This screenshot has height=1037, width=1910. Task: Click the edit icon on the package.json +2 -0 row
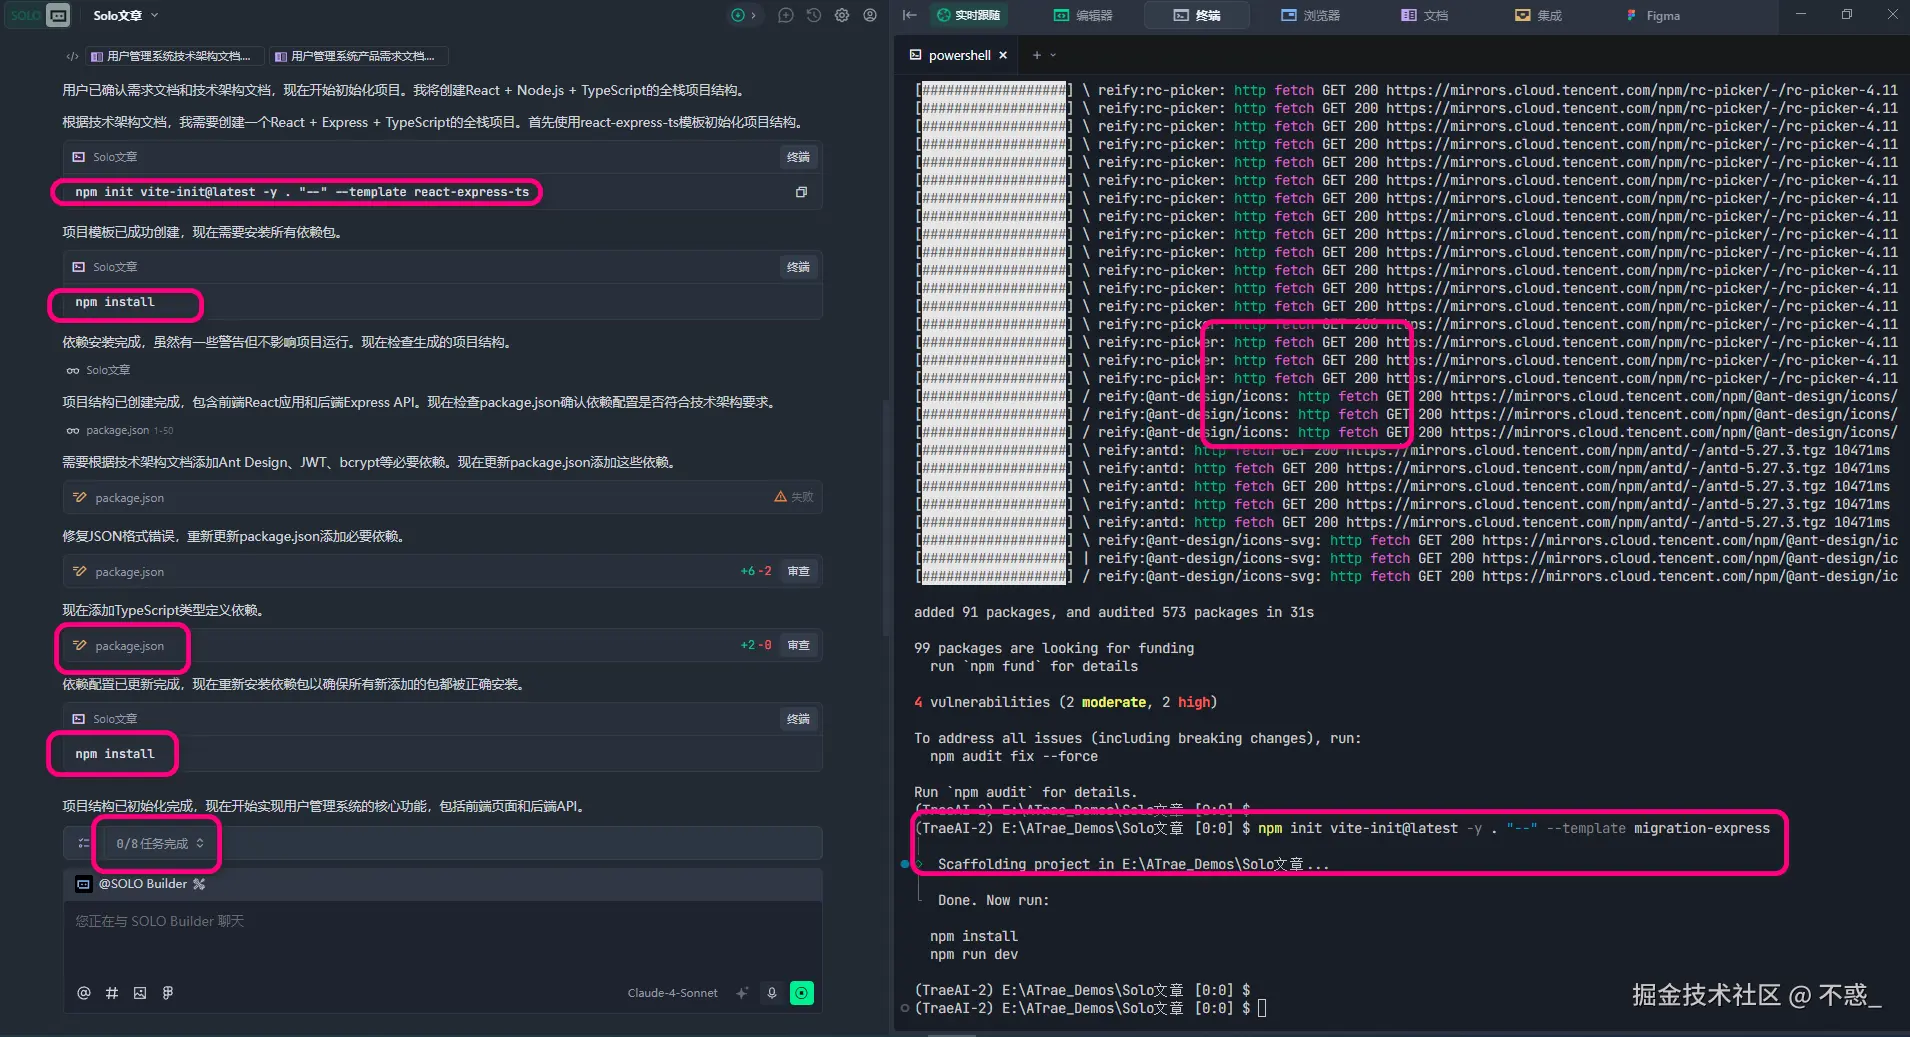(80, 645)
